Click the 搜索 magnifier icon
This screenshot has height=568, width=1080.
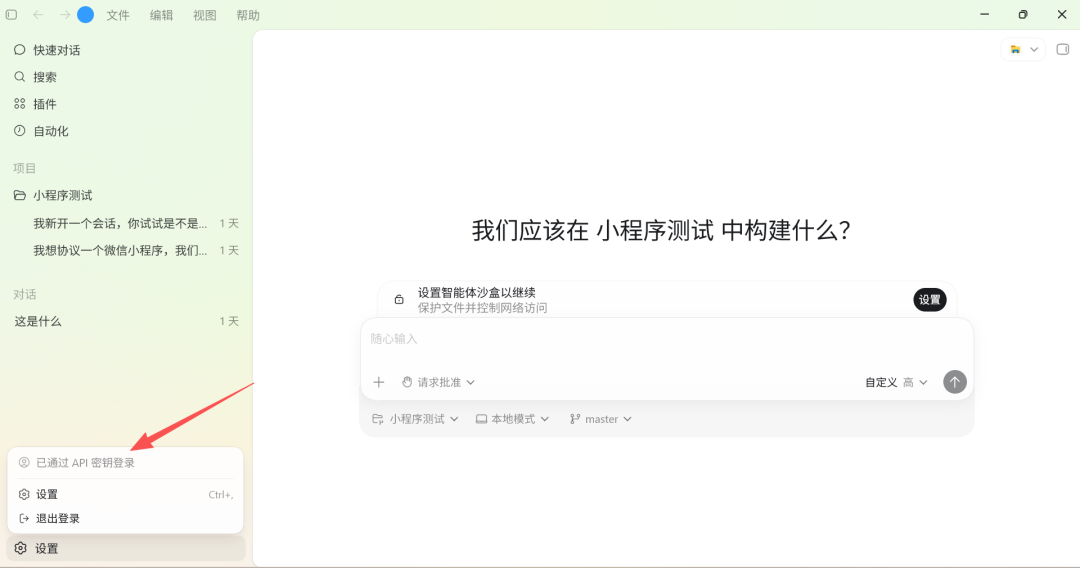(x=19, y=76)
